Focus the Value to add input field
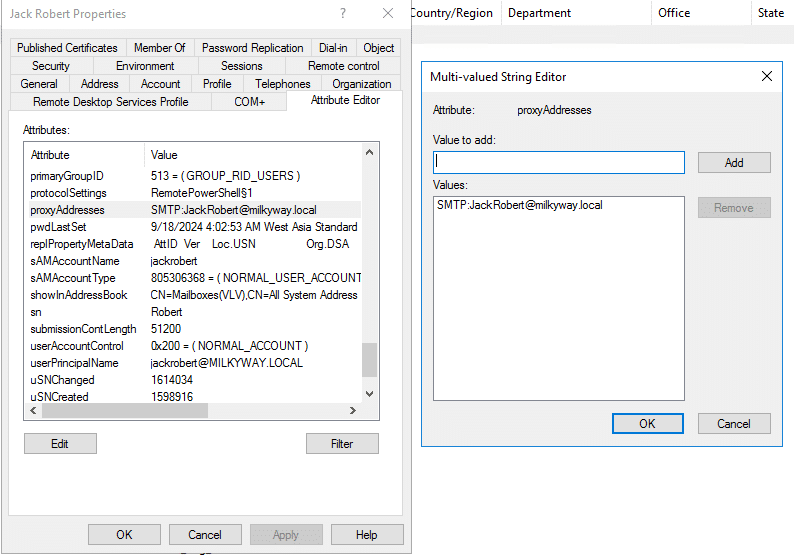 (x=559, y=163)
